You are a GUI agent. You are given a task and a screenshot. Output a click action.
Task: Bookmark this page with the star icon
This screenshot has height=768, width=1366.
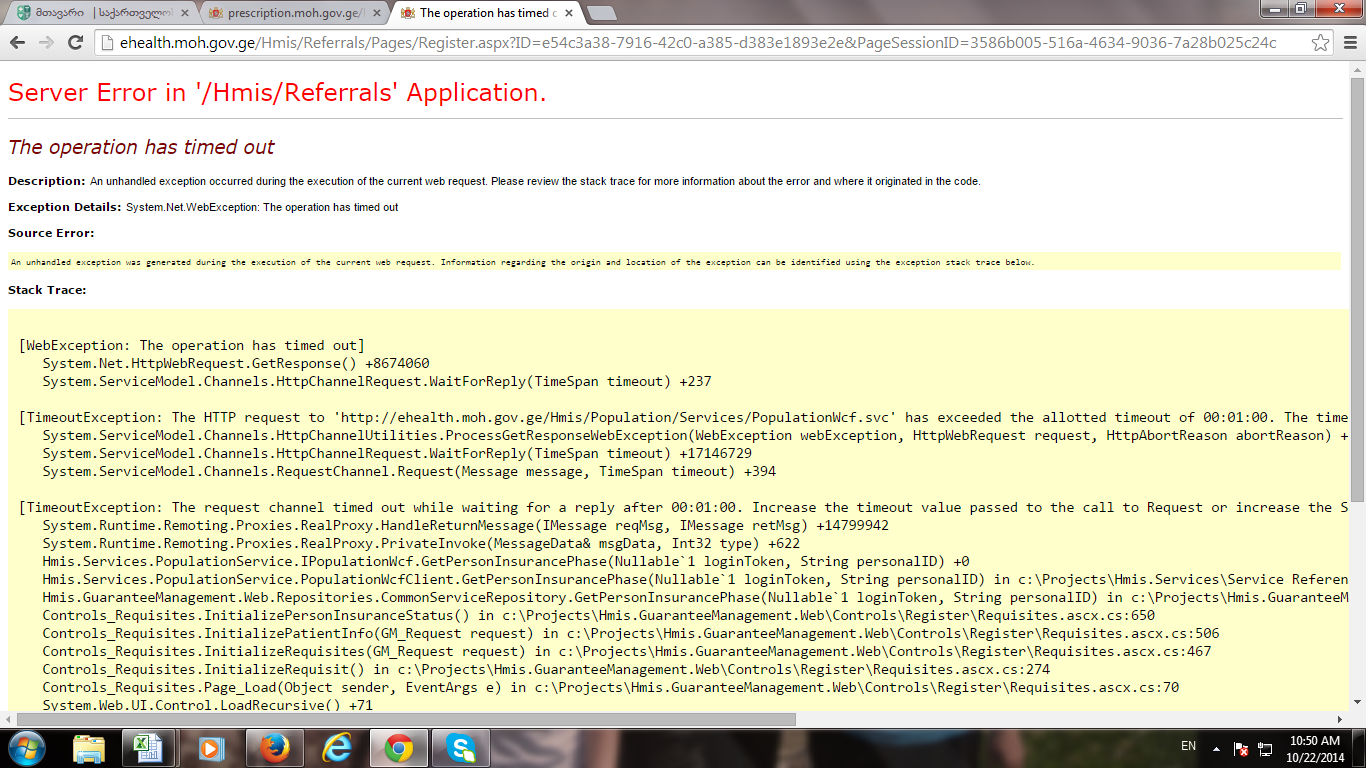[x=1320, y=43]
